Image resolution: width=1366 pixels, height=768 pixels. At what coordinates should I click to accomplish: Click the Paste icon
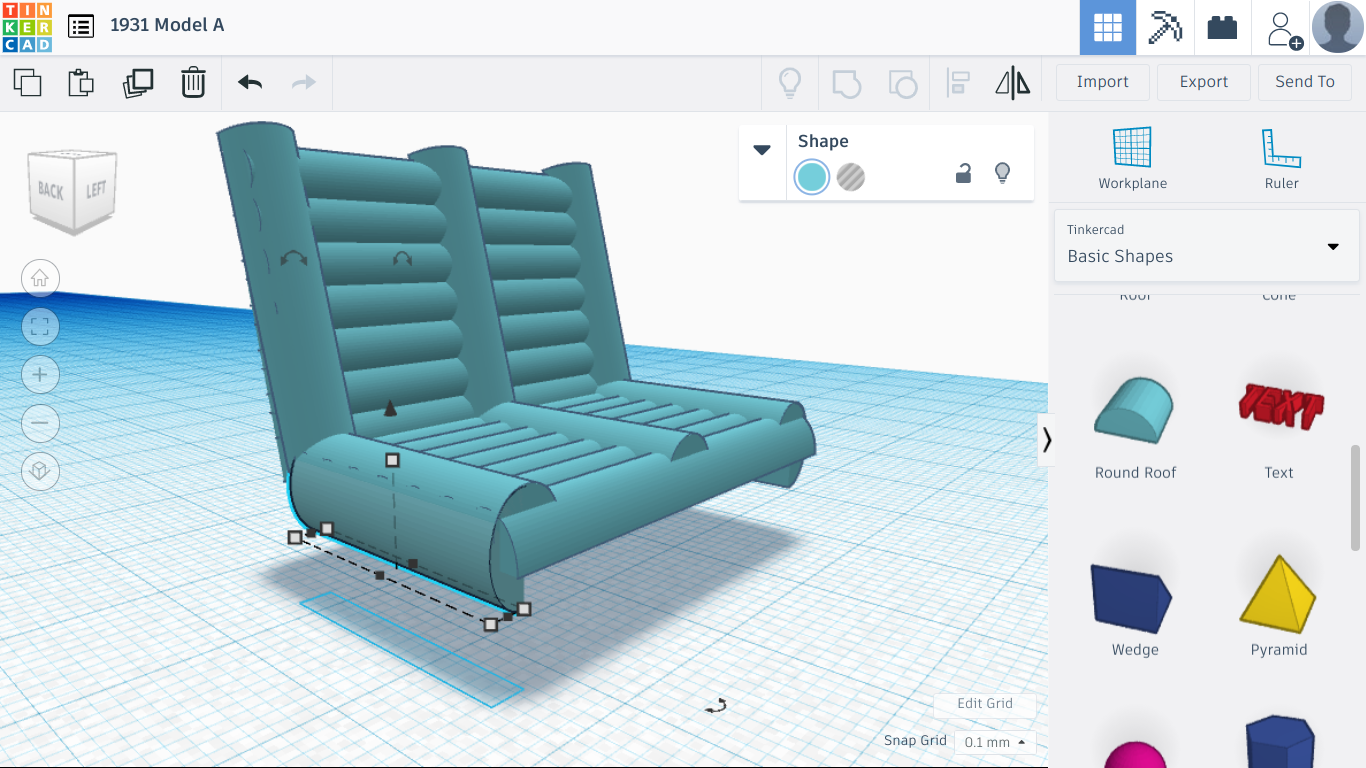[x=81, y=82]
